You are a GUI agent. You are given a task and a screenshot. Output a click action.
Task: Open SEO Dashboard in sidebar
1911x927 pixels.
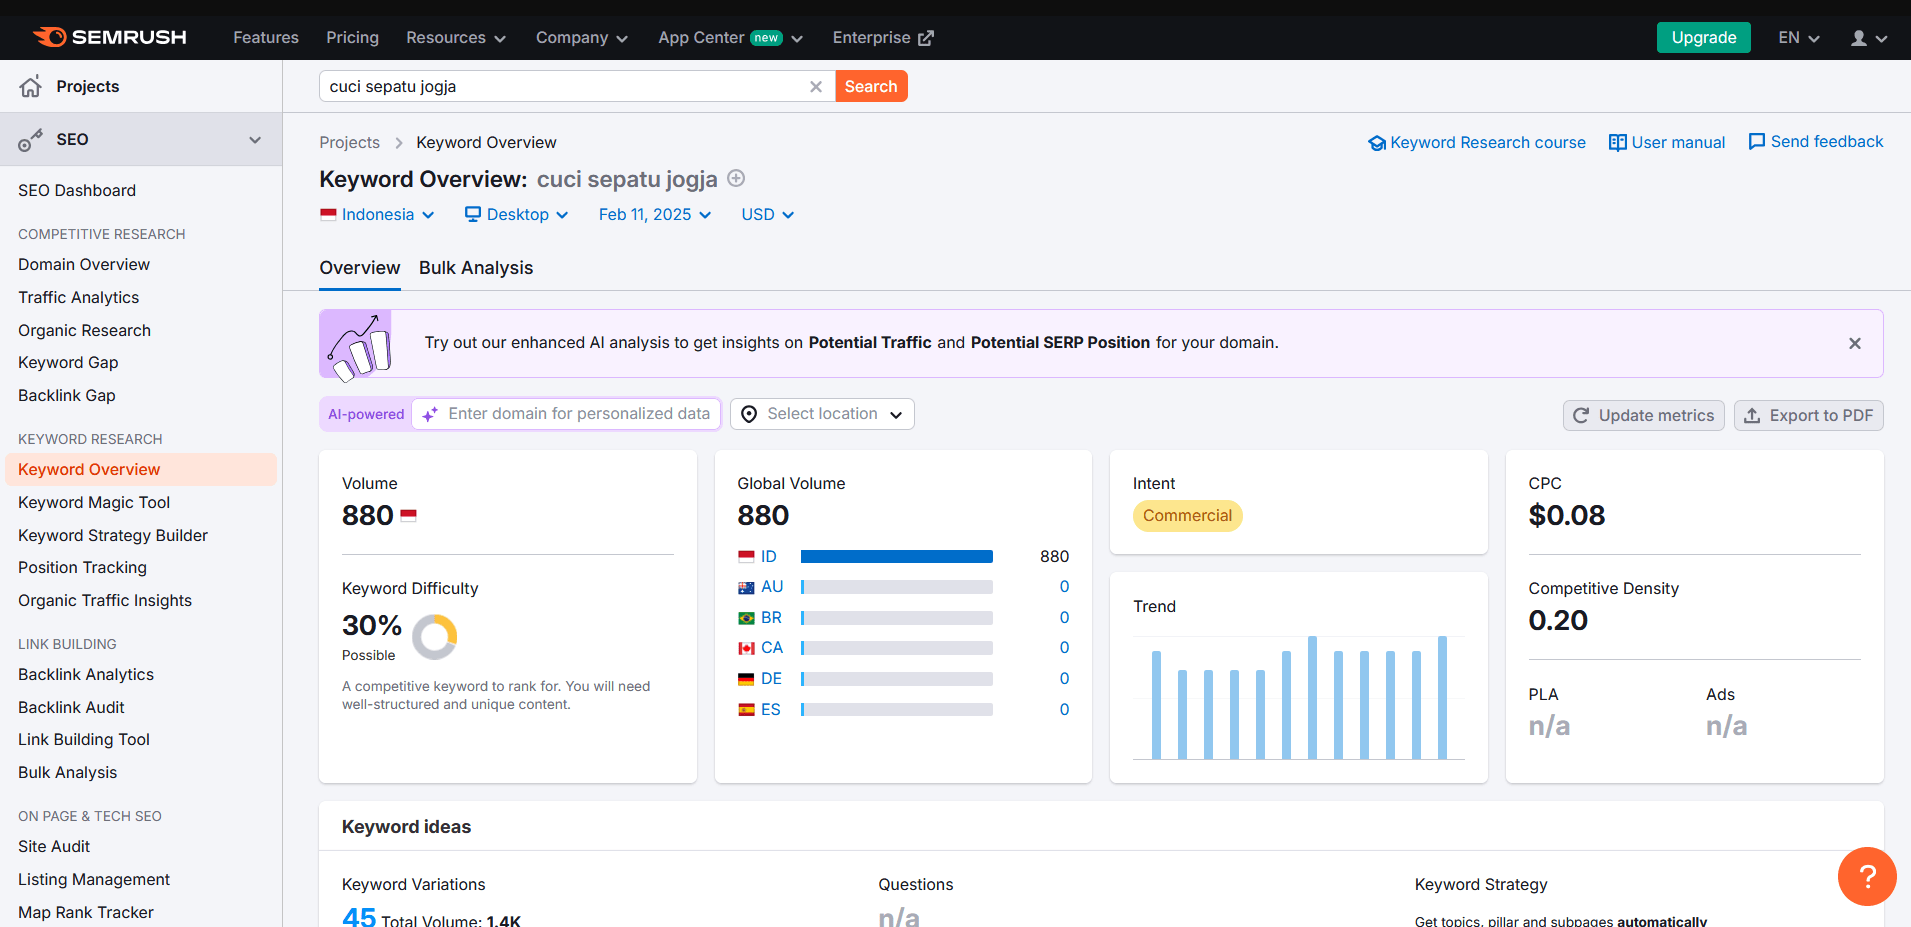77,191
